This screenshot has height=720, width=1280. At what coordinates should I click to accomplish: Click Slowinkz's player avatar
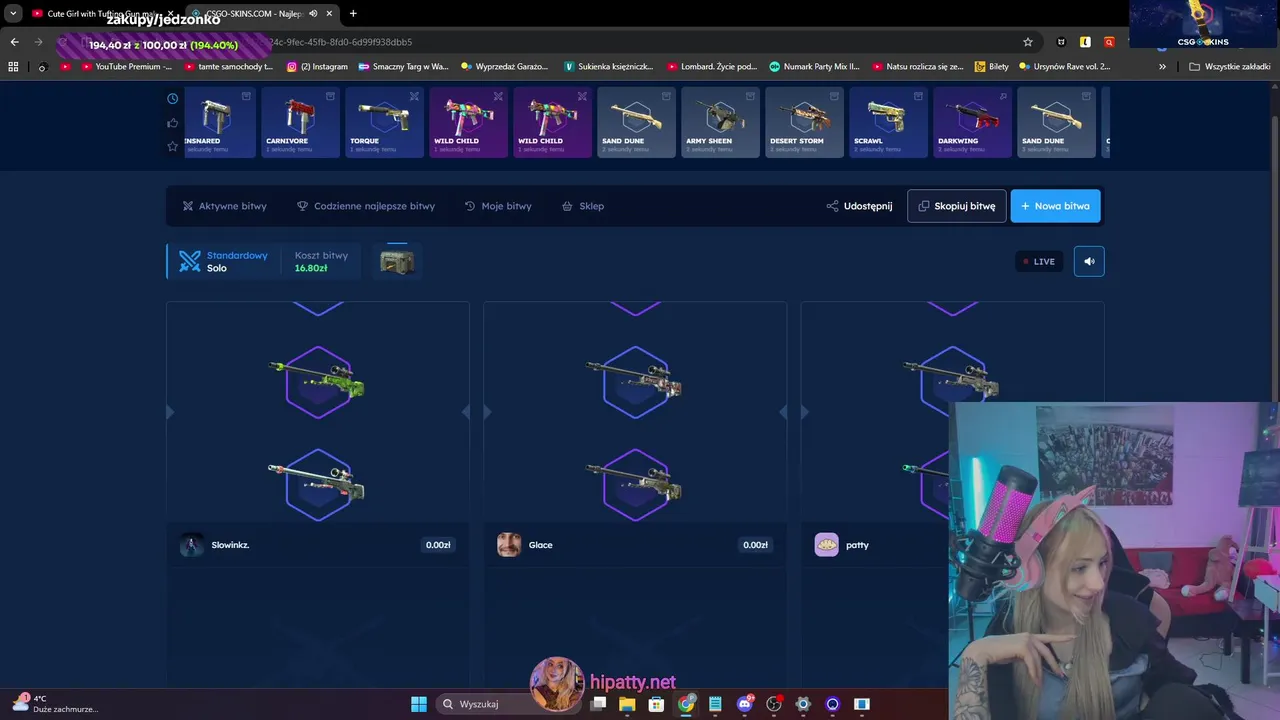coord(192,545)
